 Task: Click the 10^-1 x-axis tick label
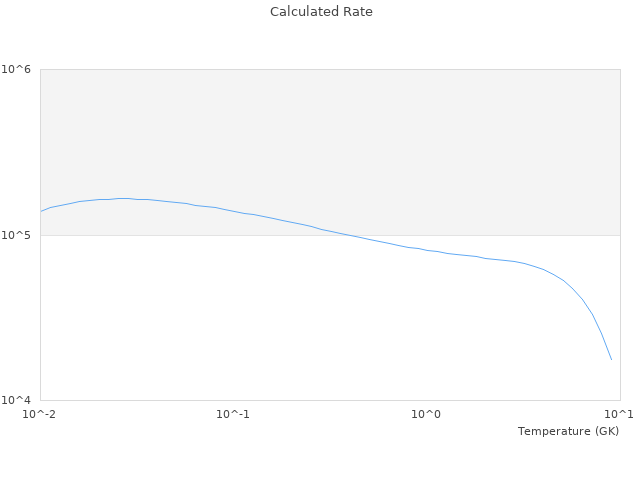[x=233, y=415]
